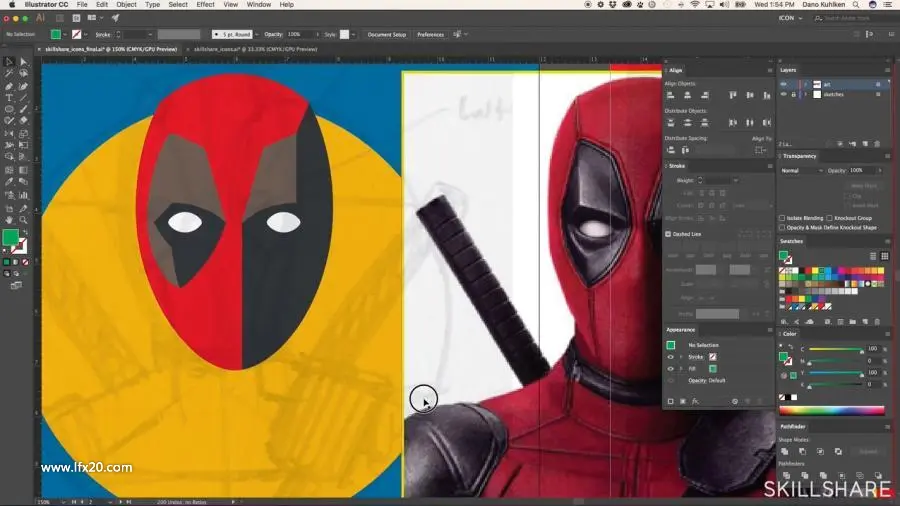Click Stroke link in Appearance panel

coord(696,357)
